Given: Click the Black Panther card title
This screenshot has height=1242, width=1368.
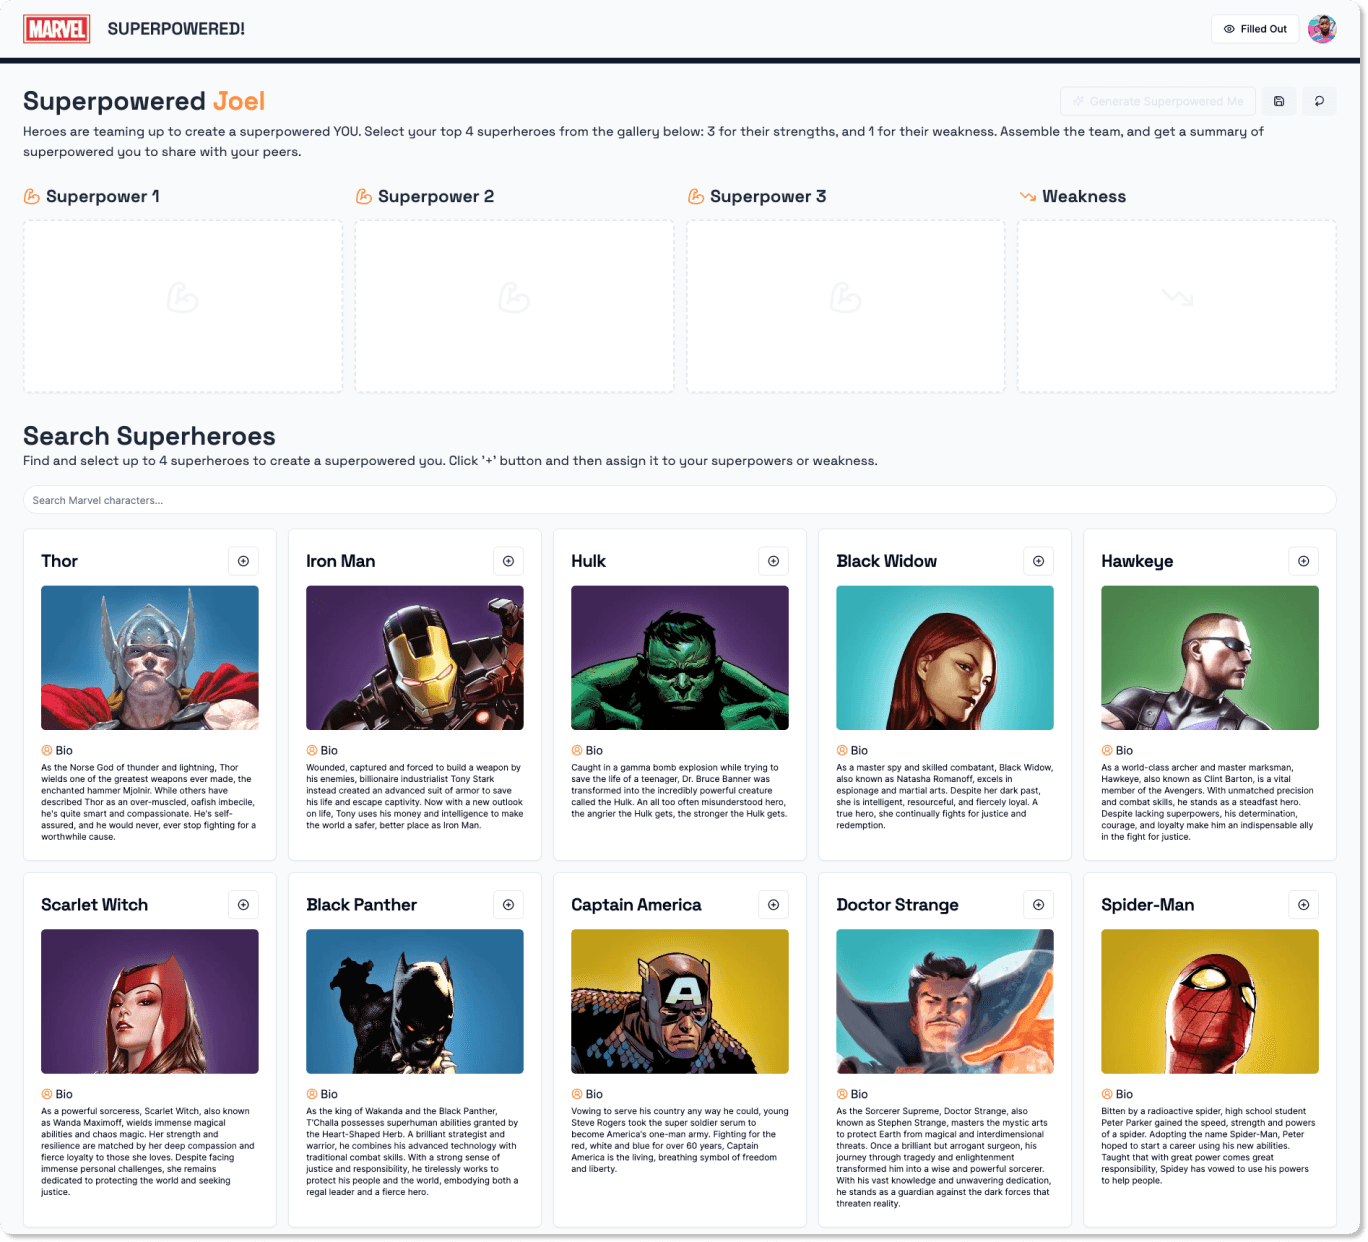Looking at the screenshot, I should point(361,905).
